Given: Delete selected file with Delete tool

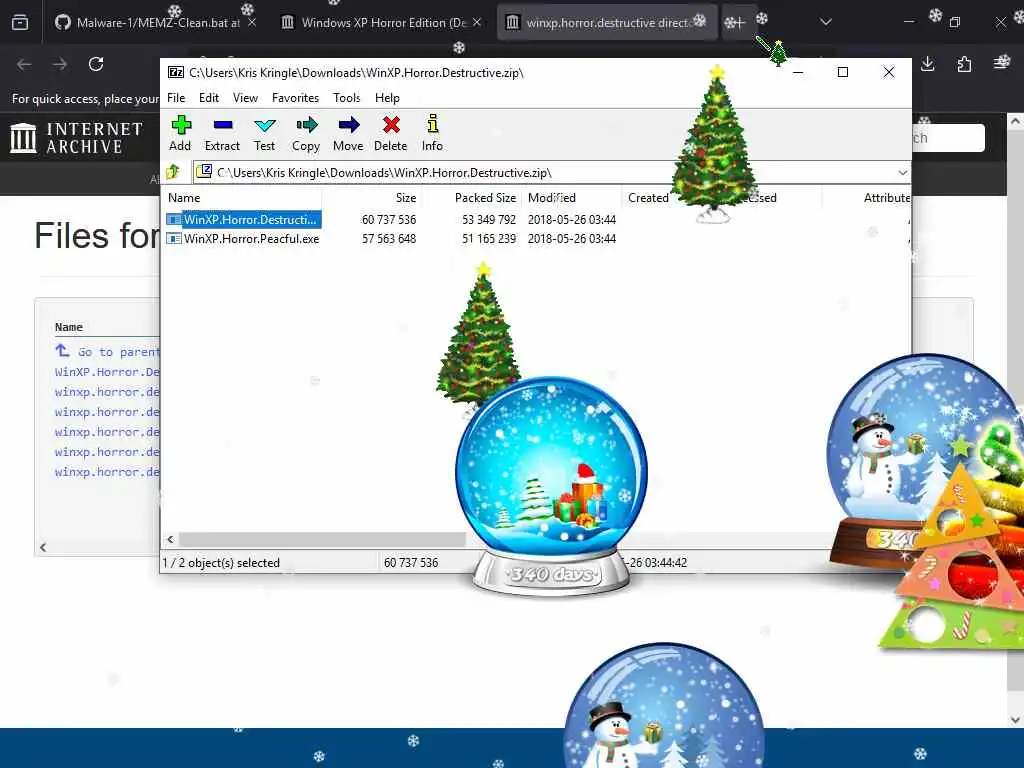Looking at the screenshot, I should point(391,134).
